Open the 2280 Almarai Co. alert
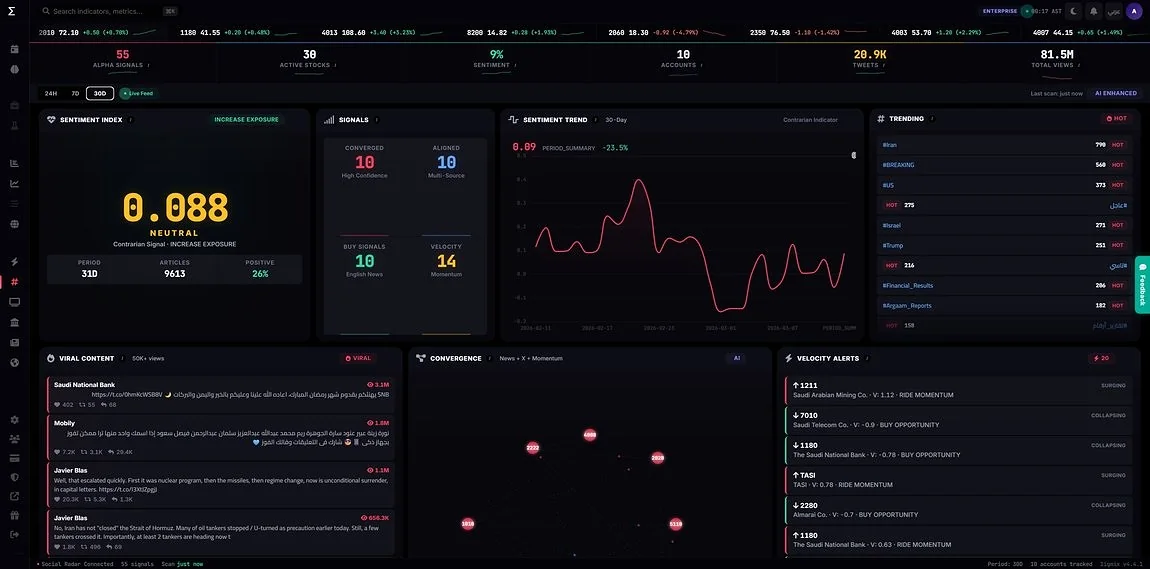Image resolution: width=1150 pixels, height=569 pixels. point(958,510)
